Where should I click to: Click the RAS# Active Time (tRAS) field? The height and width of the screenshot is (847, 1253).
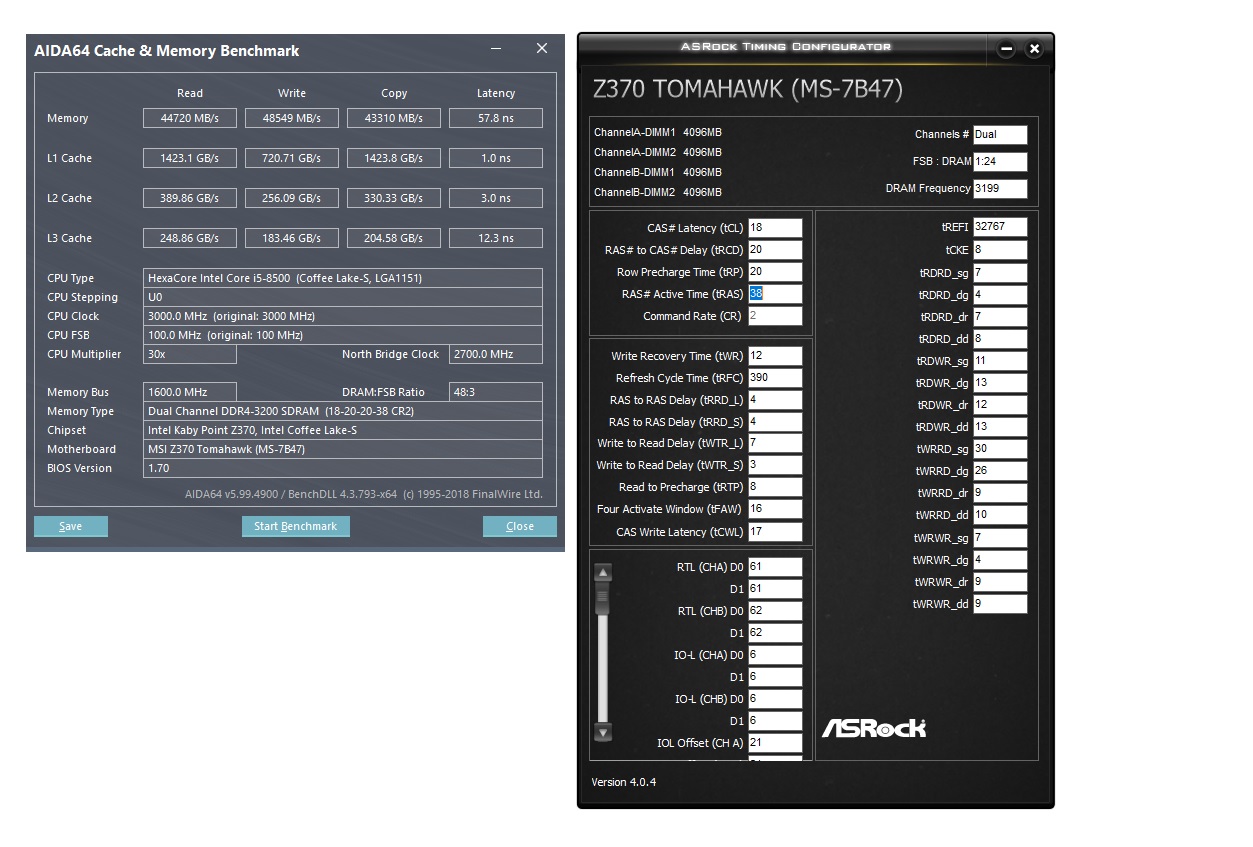[775, 294]
